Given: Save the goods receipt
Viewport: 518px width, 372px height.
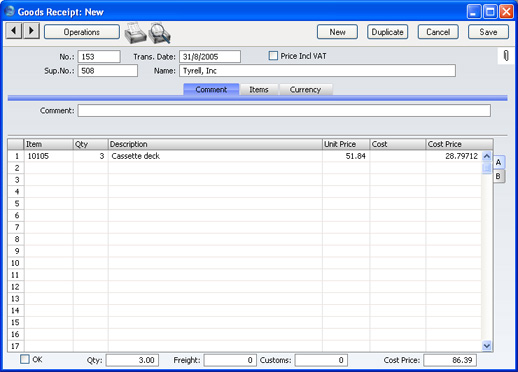Looking at the screenshot, I should click(x=488, y=32).
